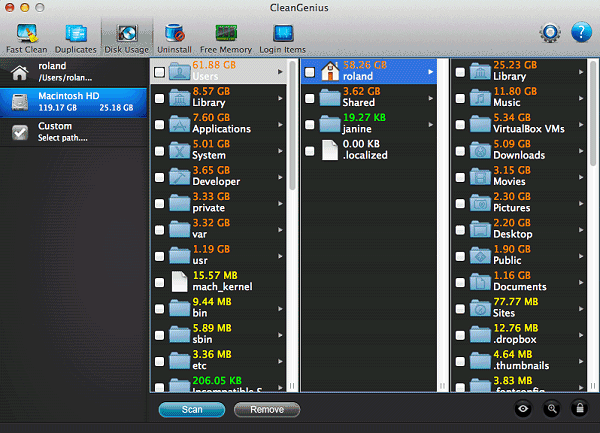
Task: Select Macintosh HD in the sidebar
Action: tap(75, 99)
